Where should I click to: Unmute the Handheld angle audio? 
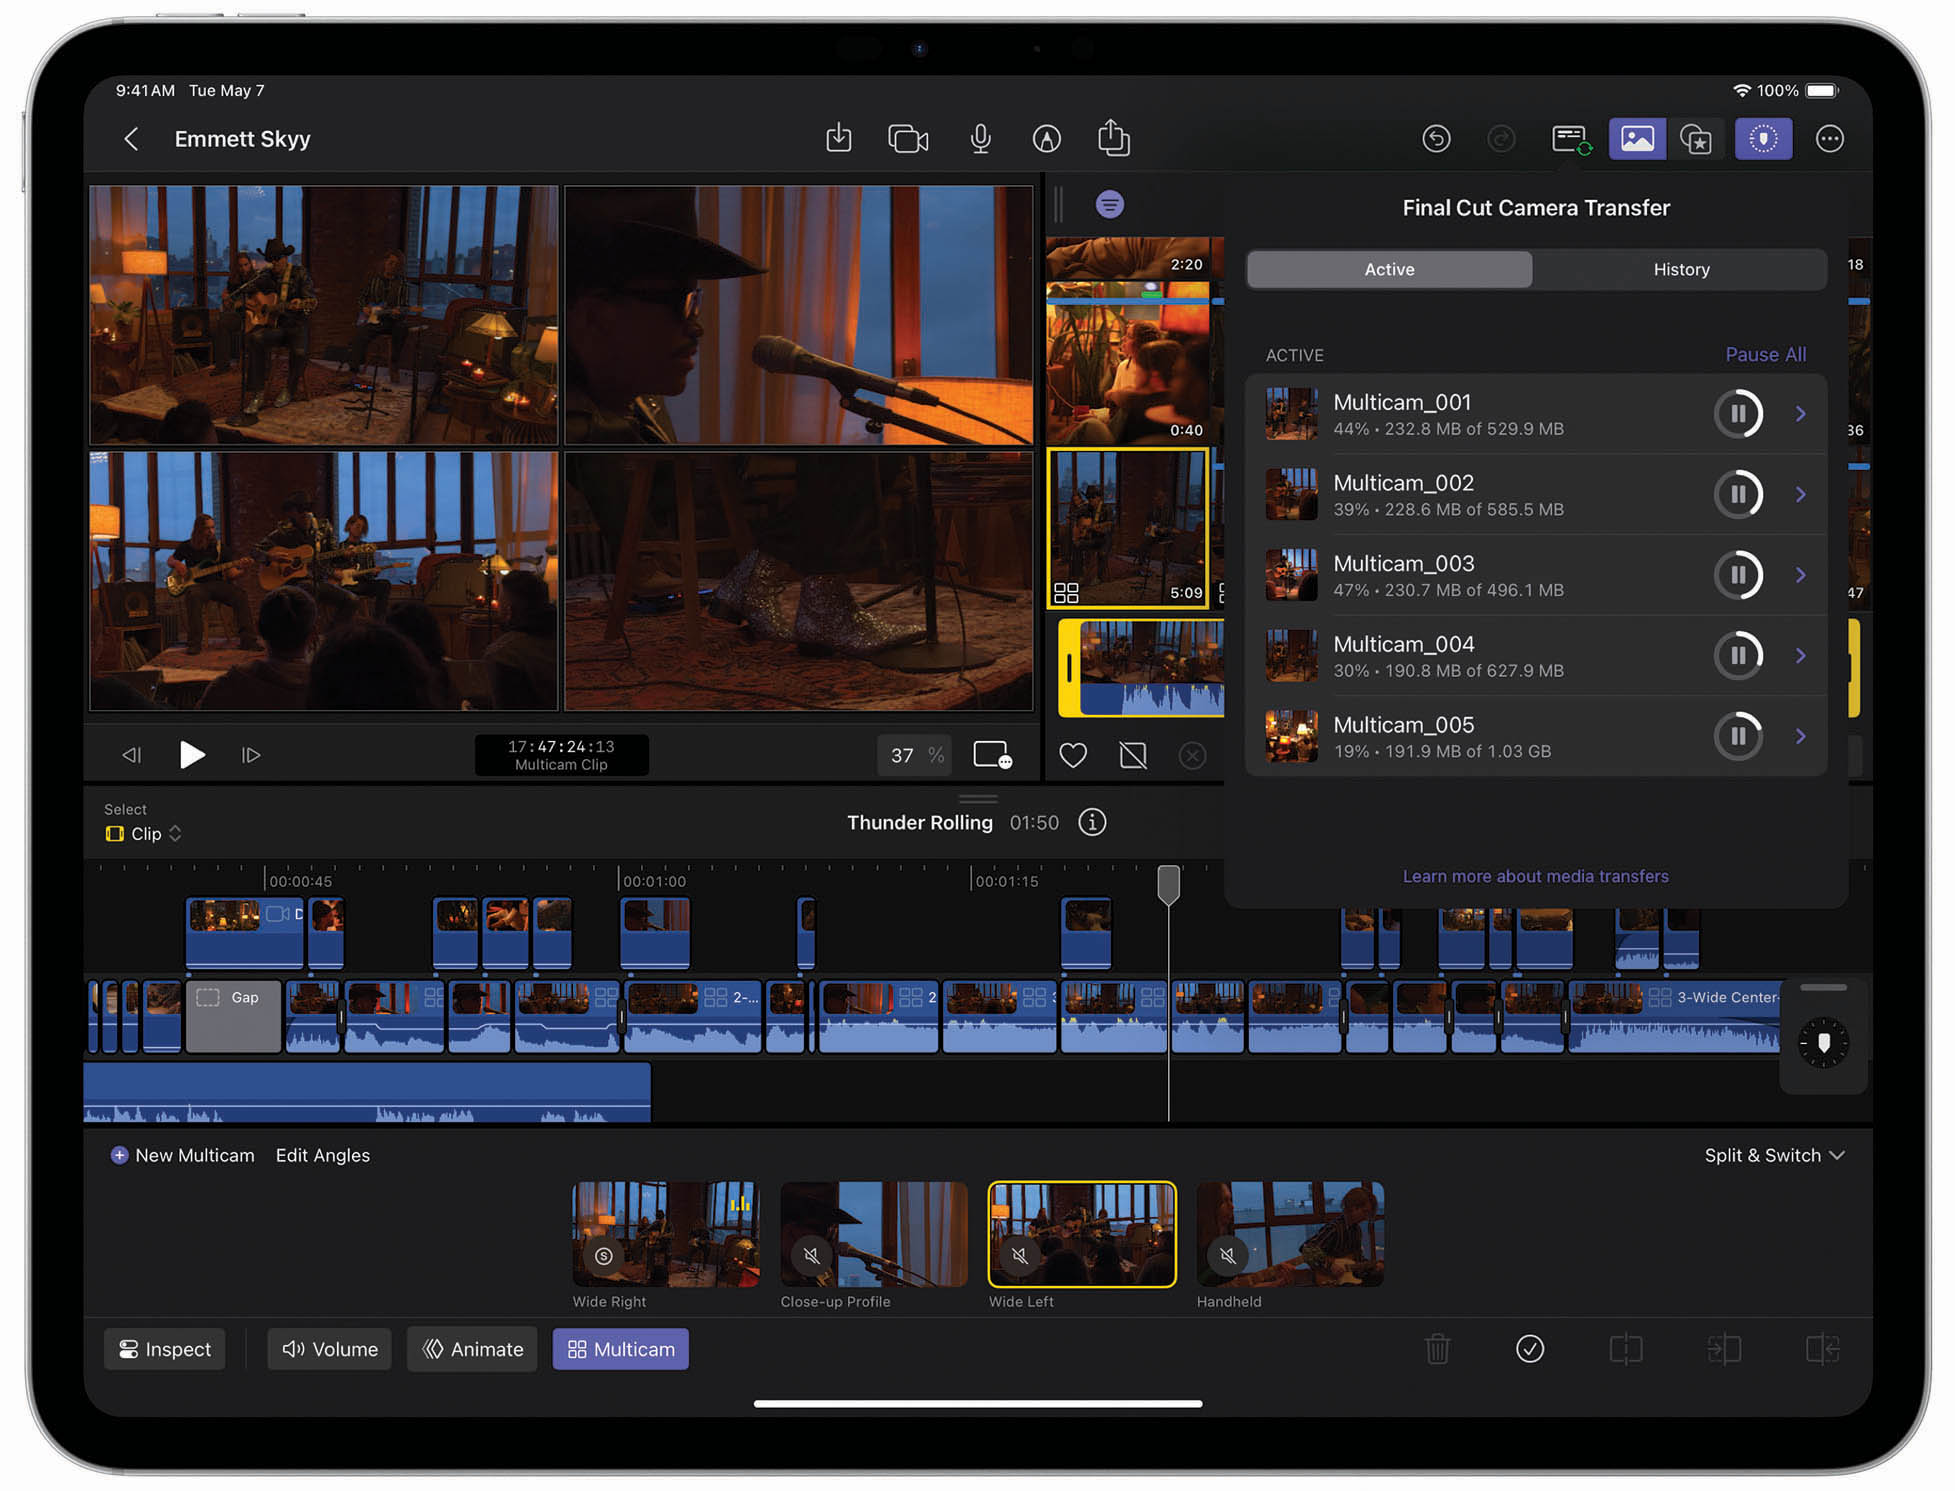pyautogui.click(x=1227, y=1255)
